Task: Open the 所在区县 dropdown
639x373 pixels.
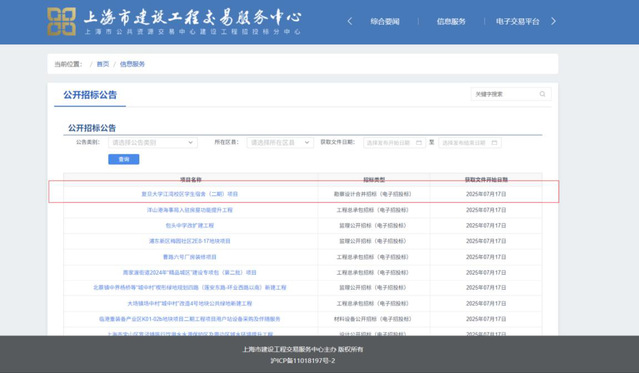Action: point(280,143)
